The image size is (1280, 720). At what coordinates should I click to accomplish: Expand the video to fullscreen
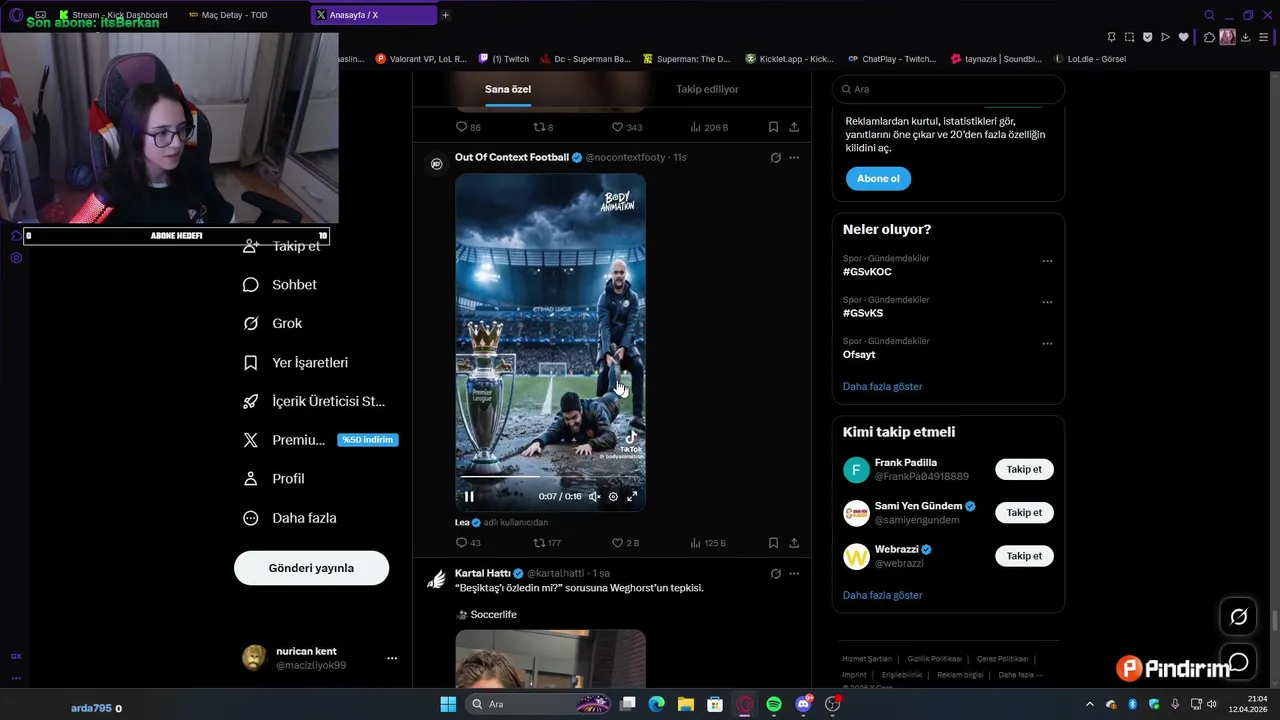pos(632,497)
